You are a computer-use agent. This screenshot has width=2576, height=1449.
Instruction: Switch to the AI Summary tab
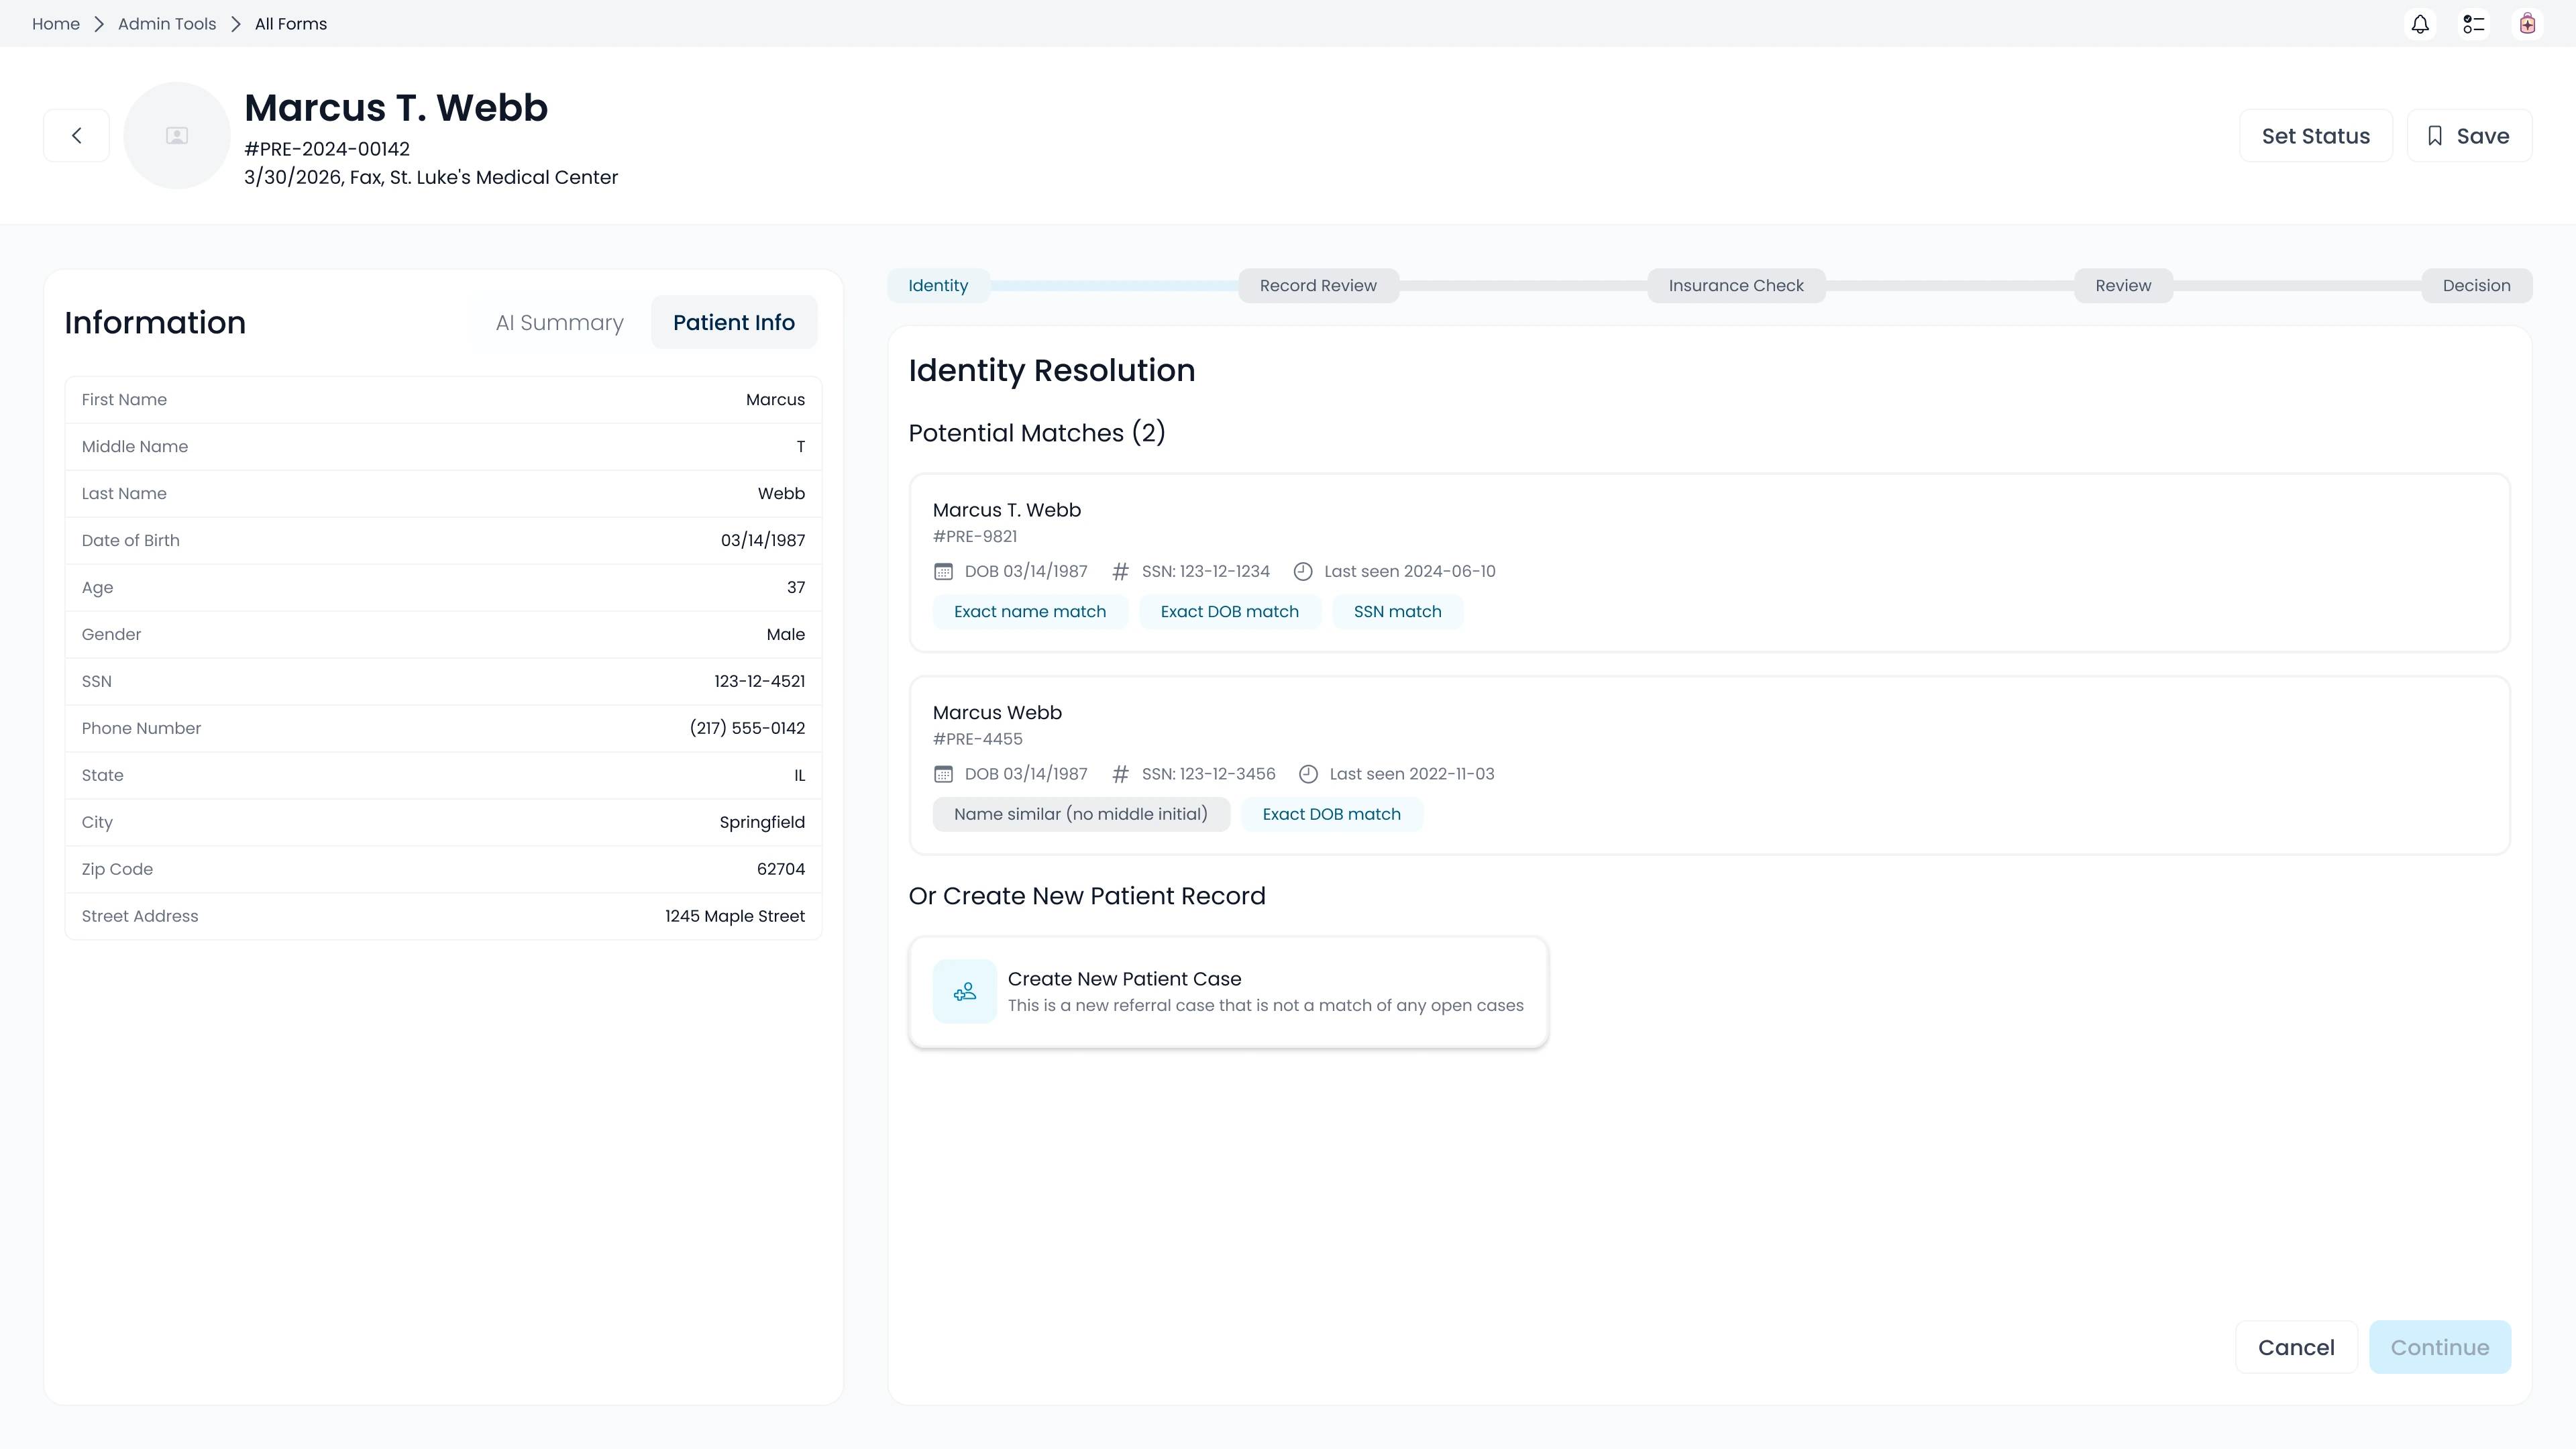tap(560, 323)
